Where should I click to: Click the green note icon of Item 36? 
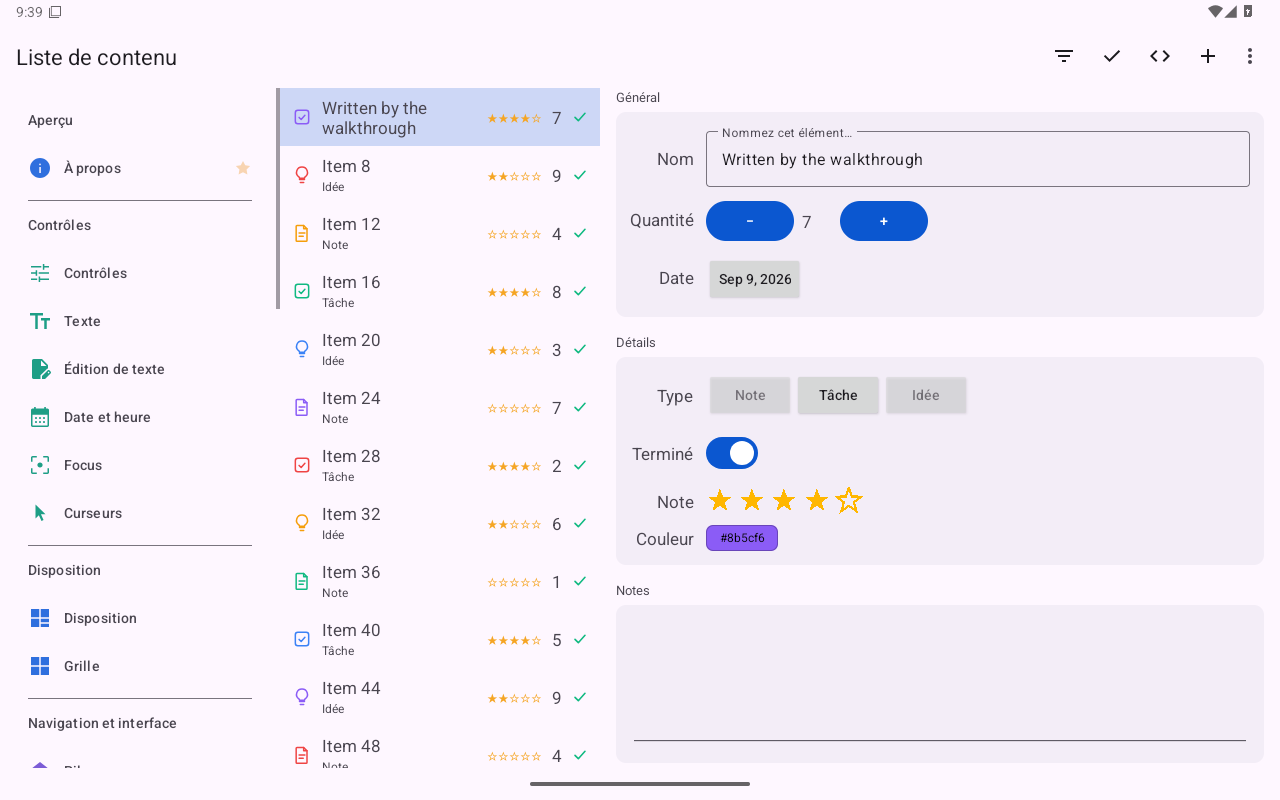coord(302,581)
